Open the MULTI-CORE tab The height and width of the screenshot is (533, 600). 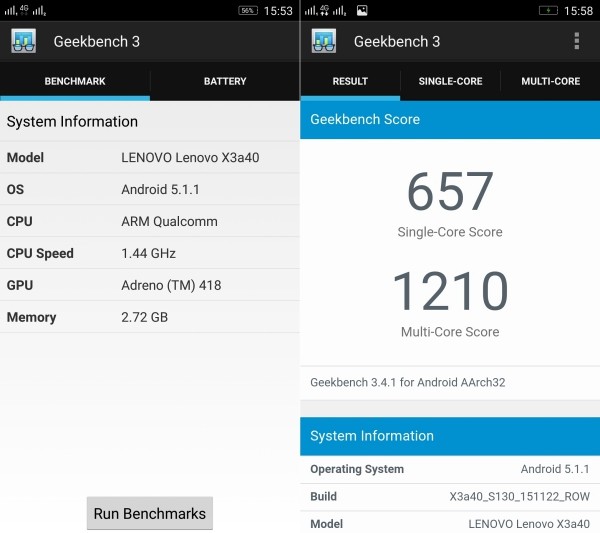pyautogui.click(x=550, y=81)
